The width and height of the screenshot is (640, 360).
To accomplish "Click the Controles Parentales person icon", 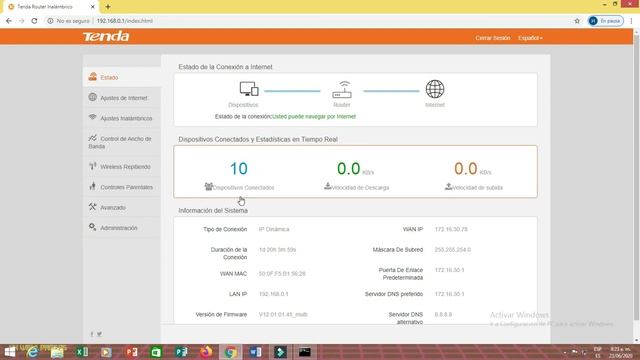I will pyautogui.click(x=93, y=186).
